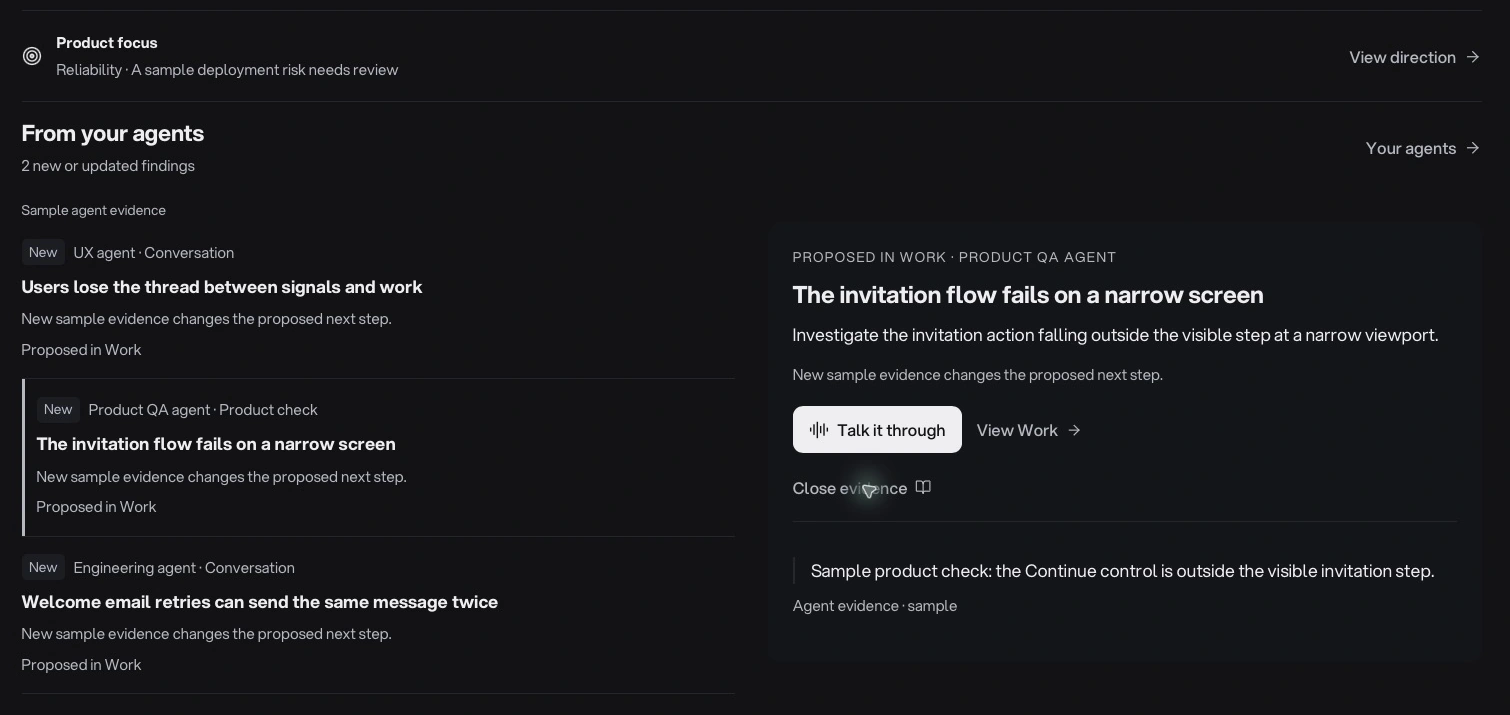Image resolution: width=1510 pixels, height=715 pixels.
Task: Click the arrow icon next to View Work
Action: pos(1074,430)
